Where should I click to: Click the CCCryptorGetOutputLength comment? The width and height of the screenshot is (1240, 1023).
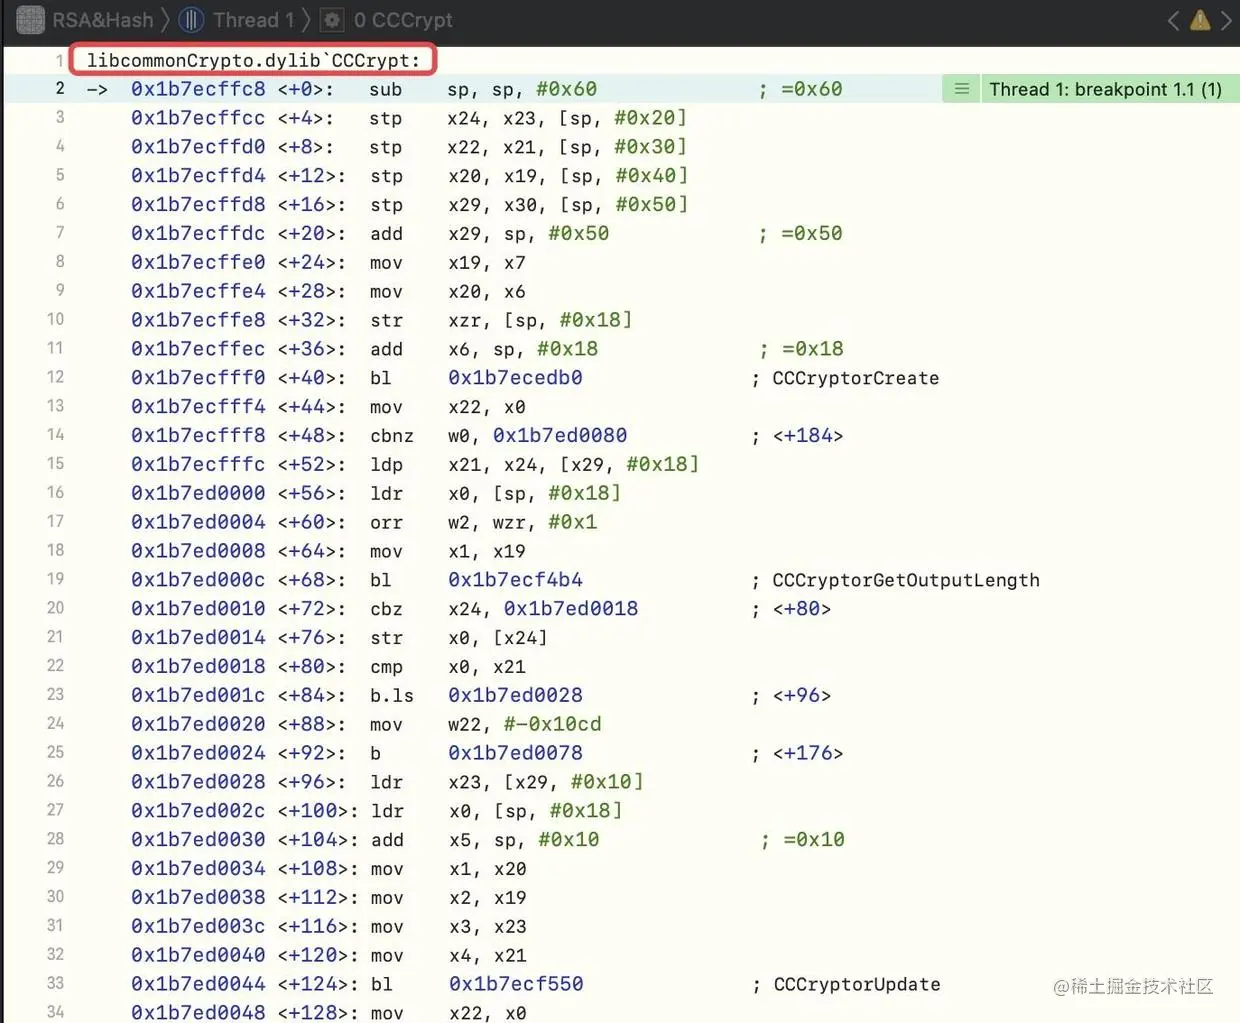[x=906, y=580]
